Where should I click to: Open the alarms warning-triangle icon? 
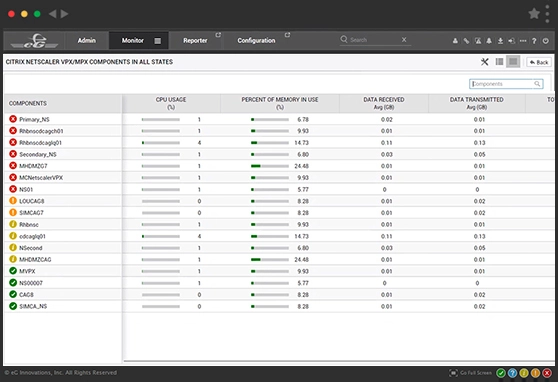(x=478, y=41)
